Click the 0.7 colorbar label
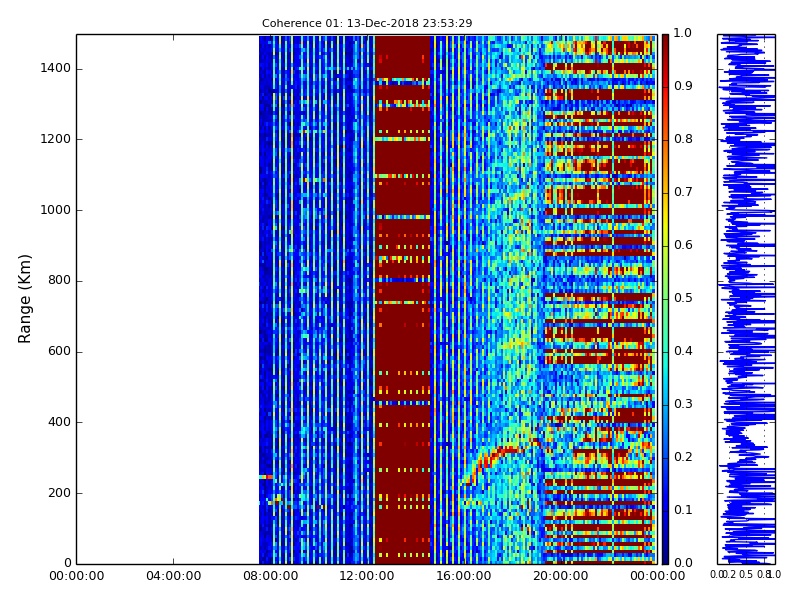The height and width of the screenshot is (600, 800). (x=683, y=192)
